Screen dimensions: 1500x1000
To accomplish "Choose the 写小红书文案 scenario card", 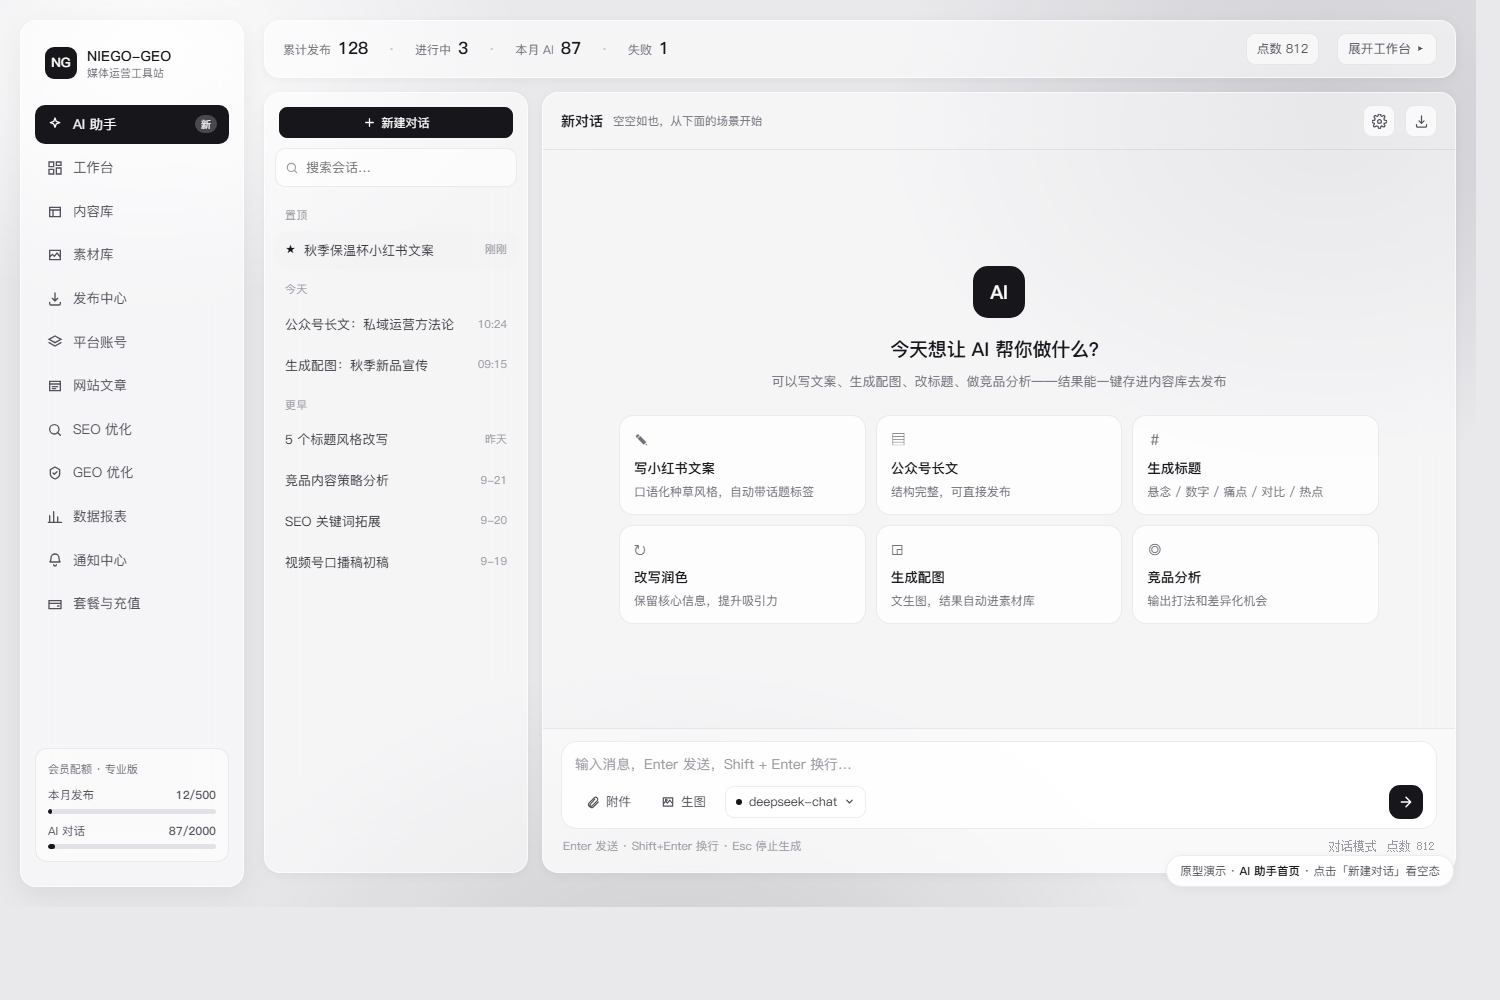I will click(x=742, y=465).
